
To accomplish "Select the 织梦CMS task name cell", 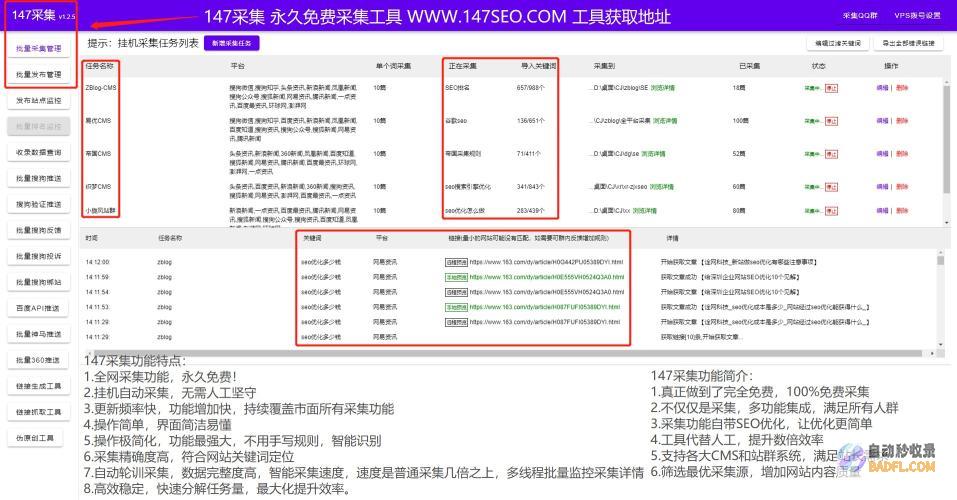I will (98, 187).
